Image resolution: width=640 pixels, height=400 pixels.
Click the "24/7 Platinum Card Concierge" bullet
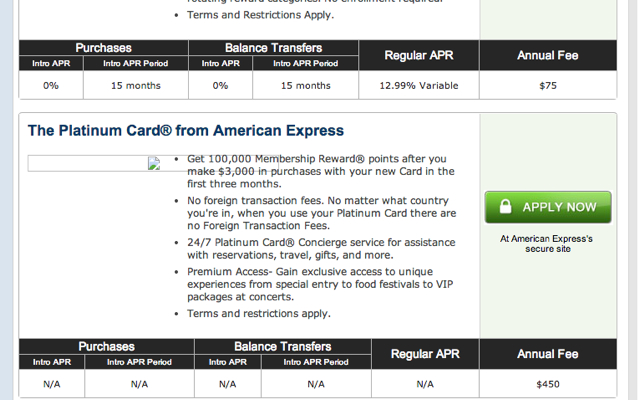click(321, 249)
